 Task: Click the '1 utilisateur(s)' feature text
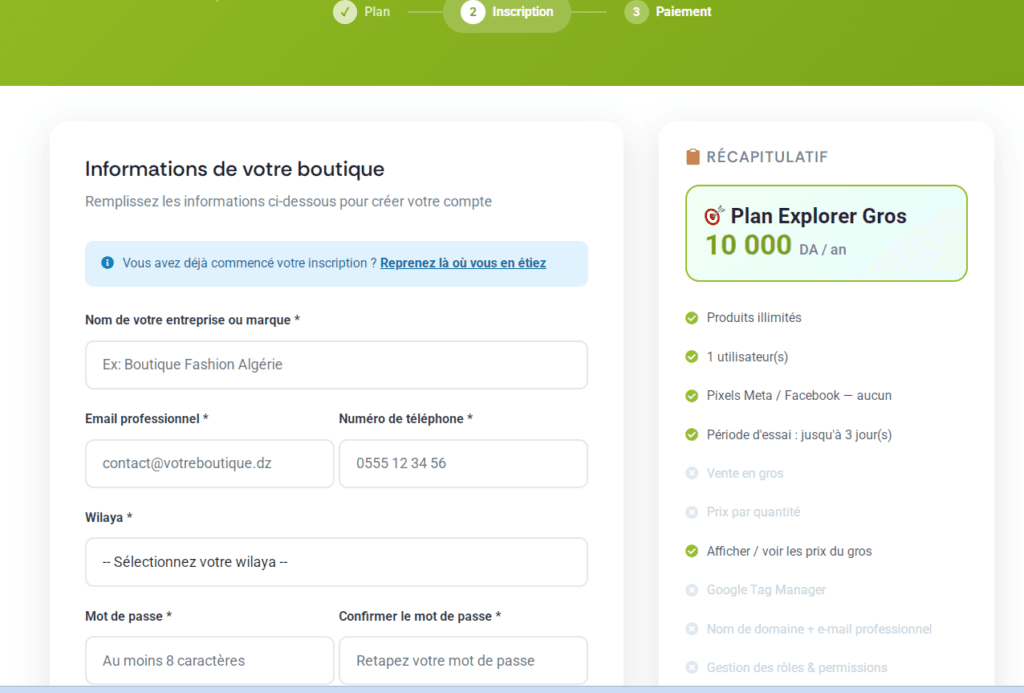click(x=747, y=357)
